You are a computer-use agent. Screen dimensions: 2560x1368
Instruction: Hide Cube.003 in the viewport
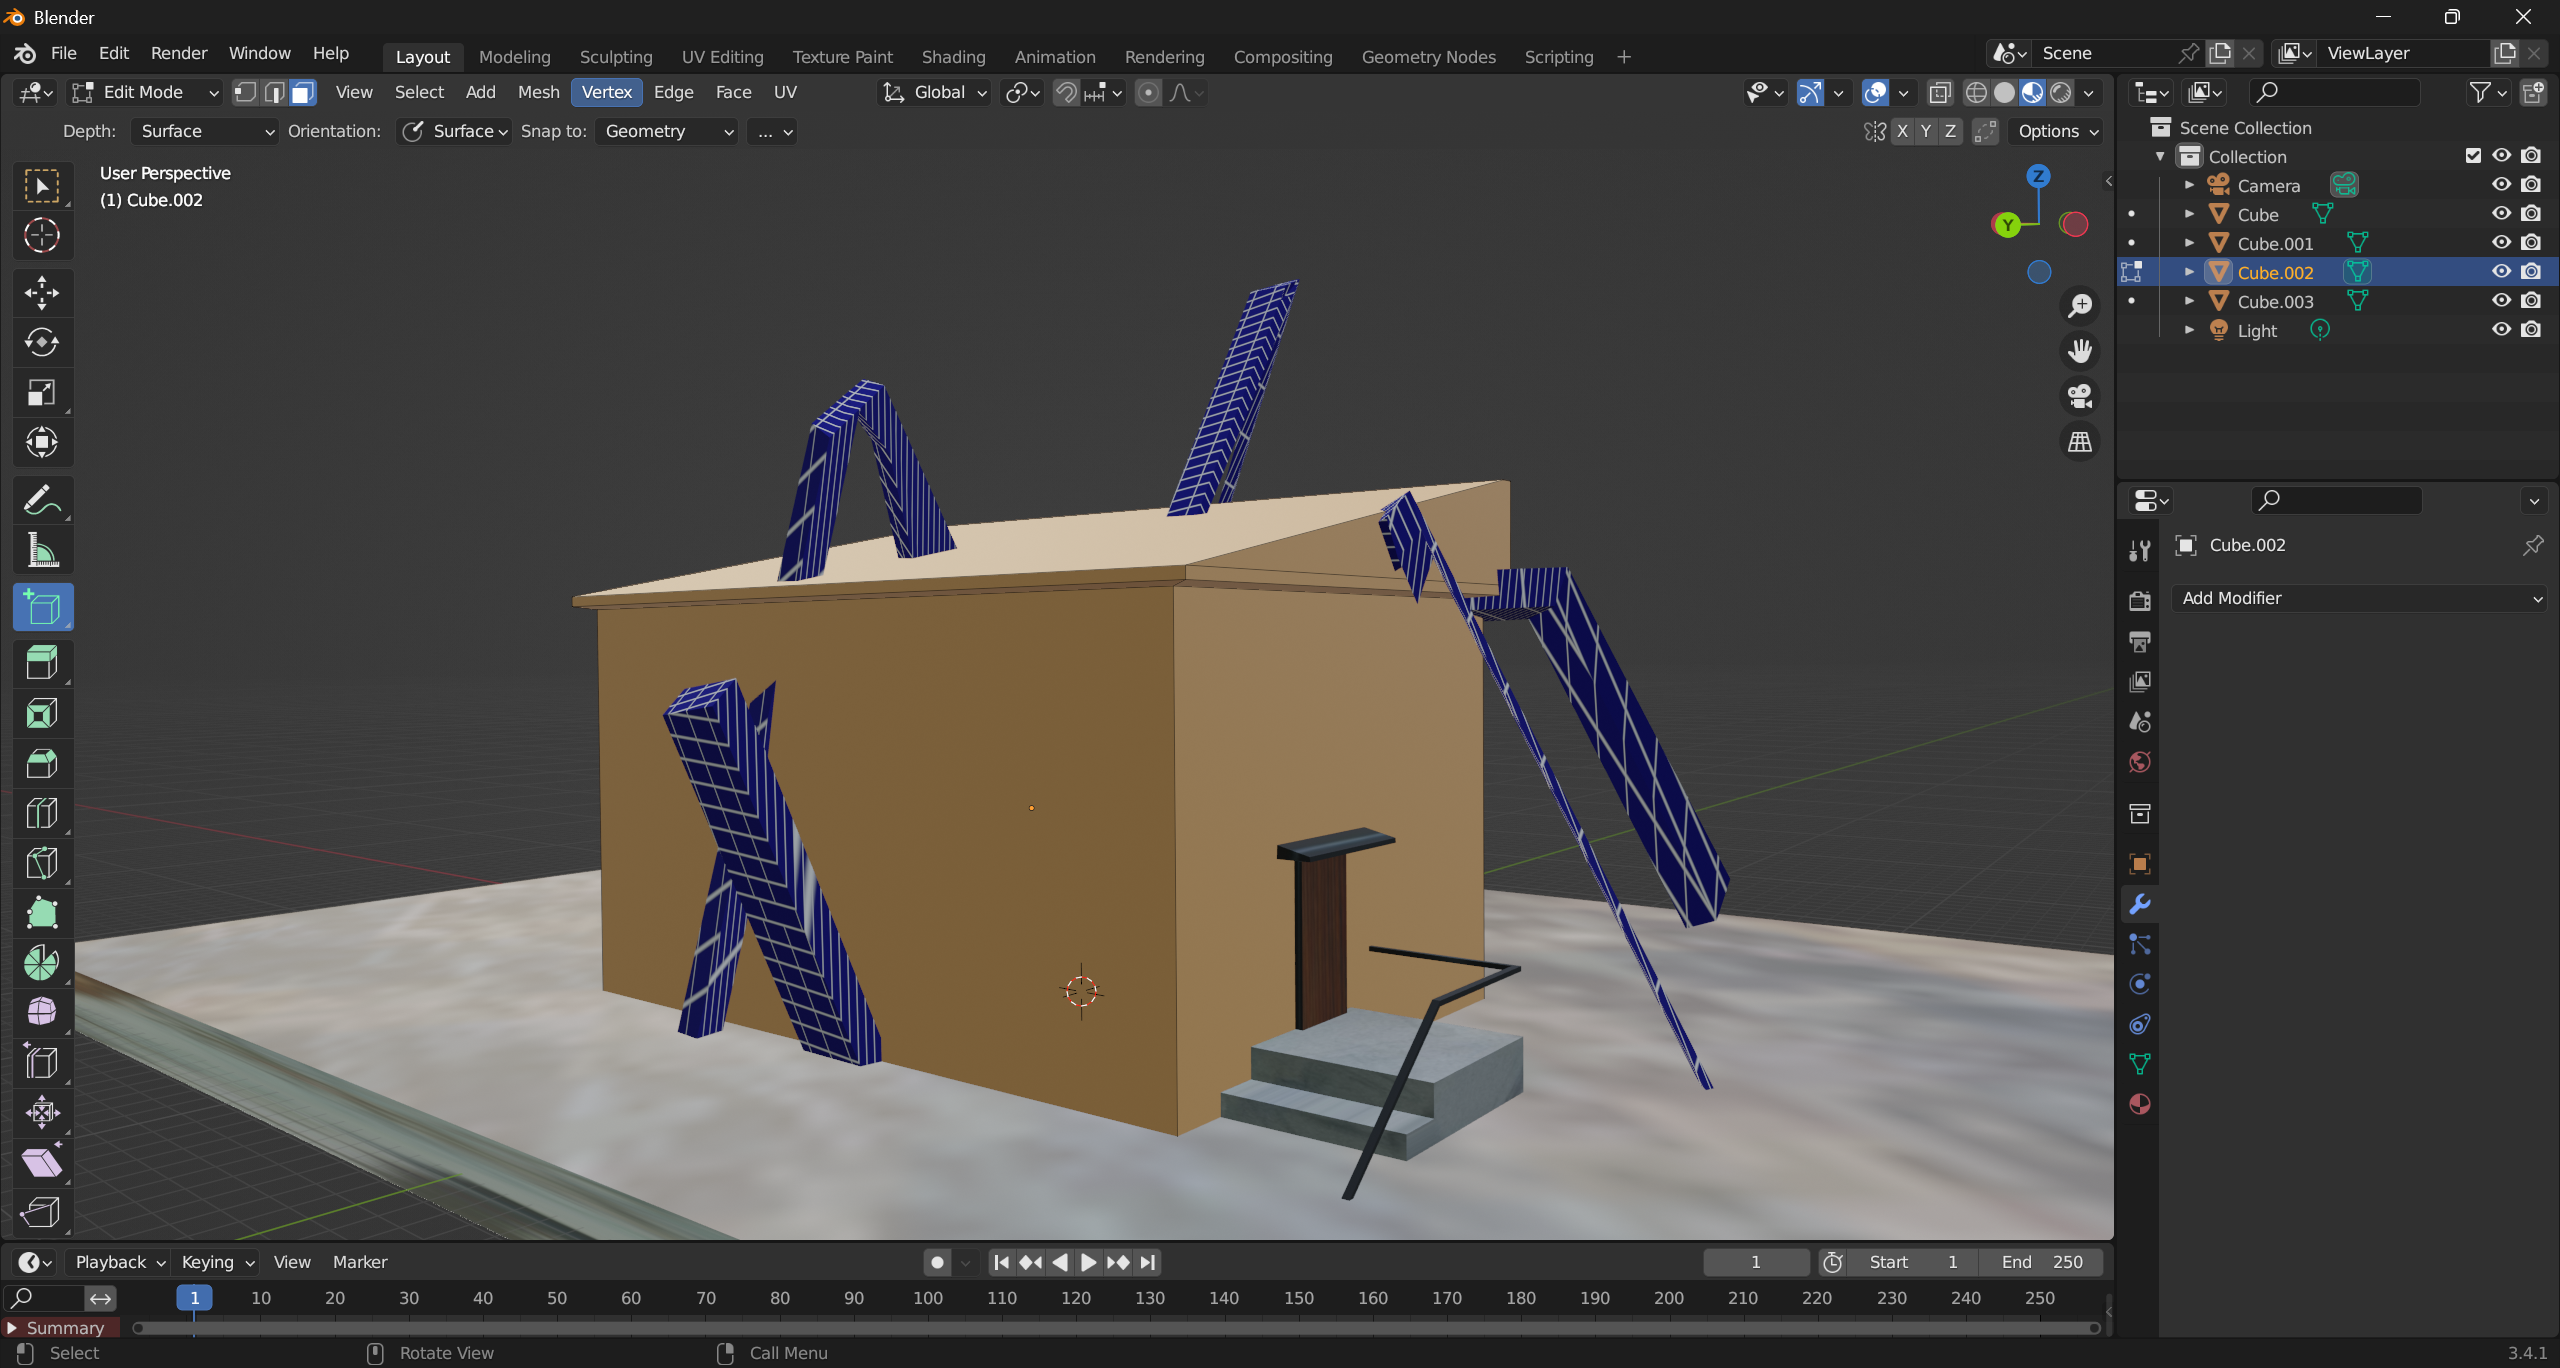[2501, 301]
